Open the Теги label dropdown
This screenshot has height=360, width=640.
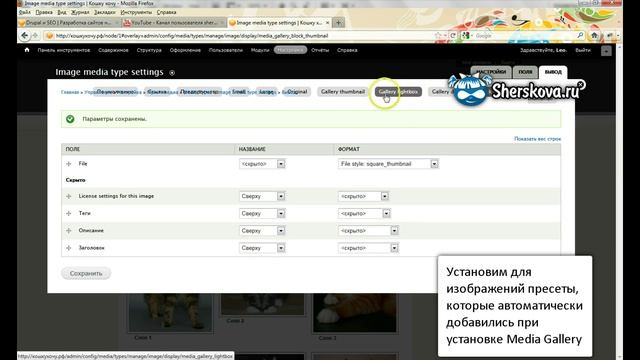[x=262, y=213]
